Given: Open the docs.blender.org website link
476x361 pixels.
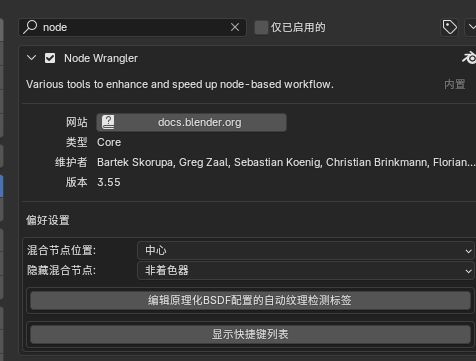Looking at the screenshot, I should (x=191, y=122).
